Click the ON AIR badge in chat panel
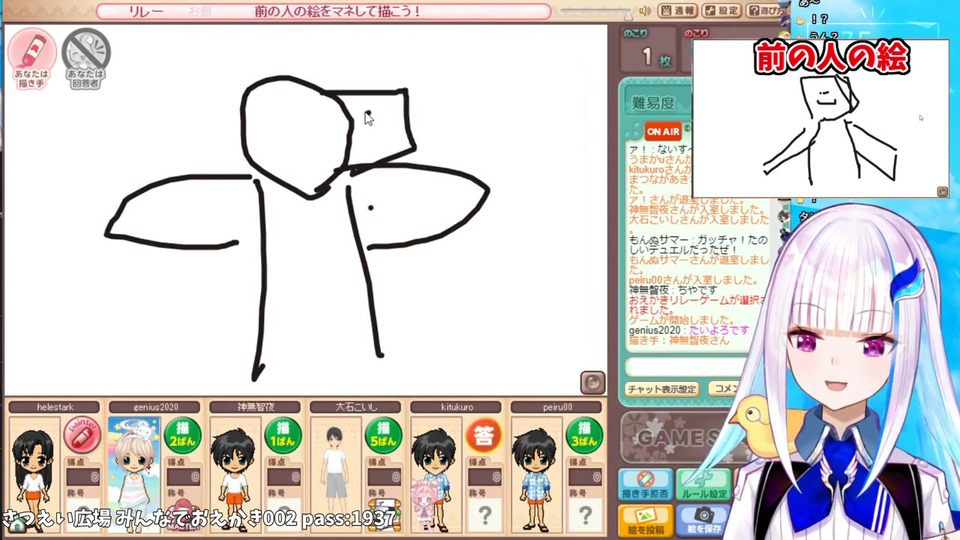The height and width of the screenshot is (540, 960). (662, 132)
